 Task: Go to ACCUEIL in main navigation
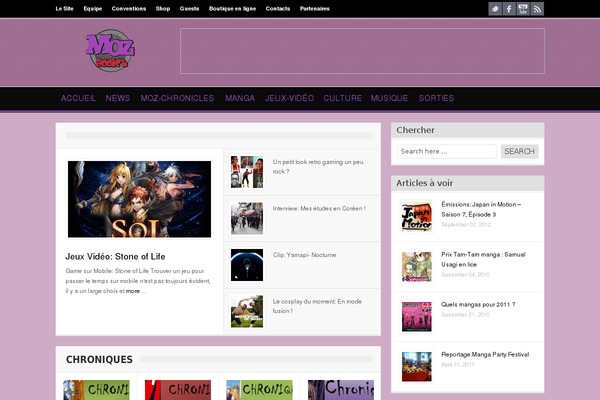[78, 98]
